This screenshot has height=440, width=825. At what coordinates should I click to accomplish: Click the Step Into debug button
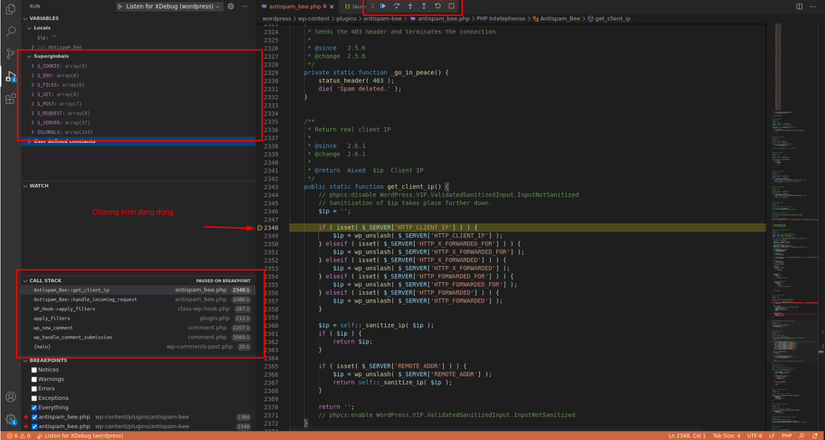click(x=410, y=6)
